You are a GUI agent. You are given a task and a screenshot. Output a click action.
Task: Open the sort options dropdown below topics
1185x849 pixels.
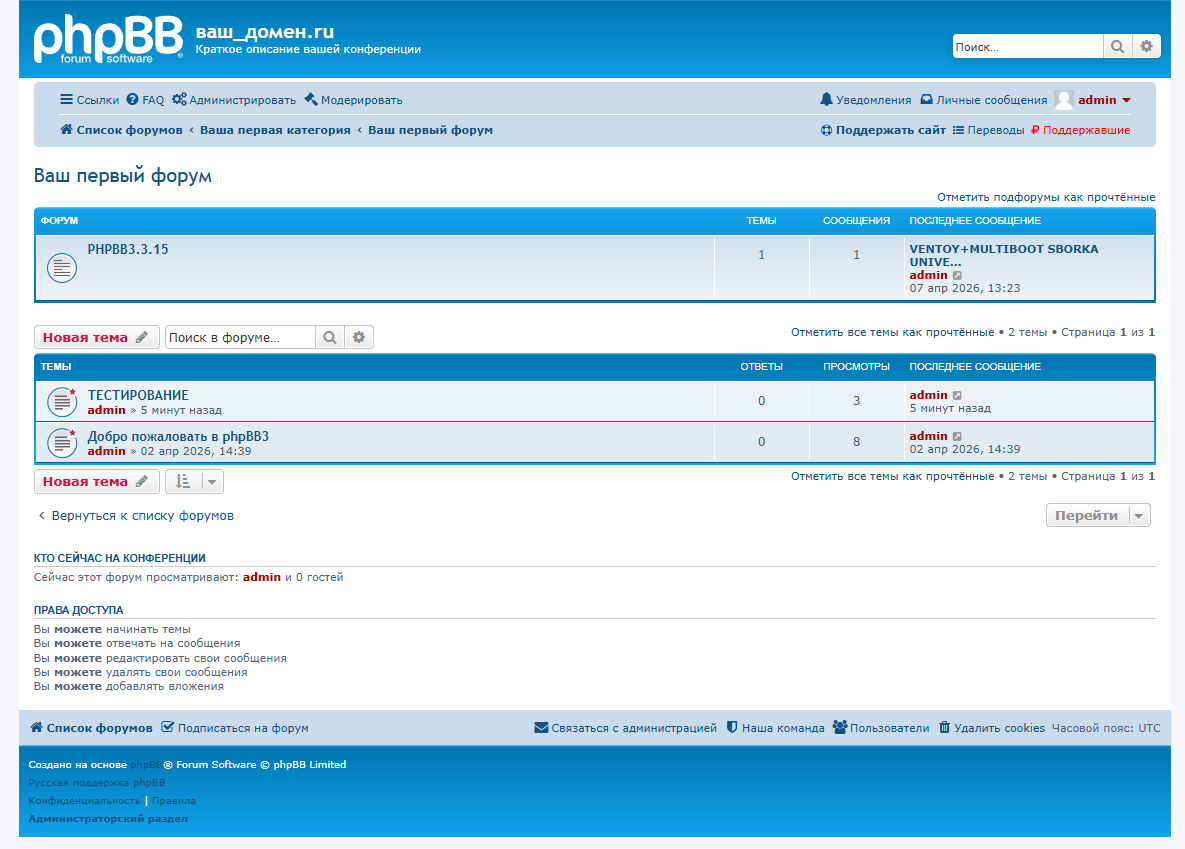coord(194,482)
